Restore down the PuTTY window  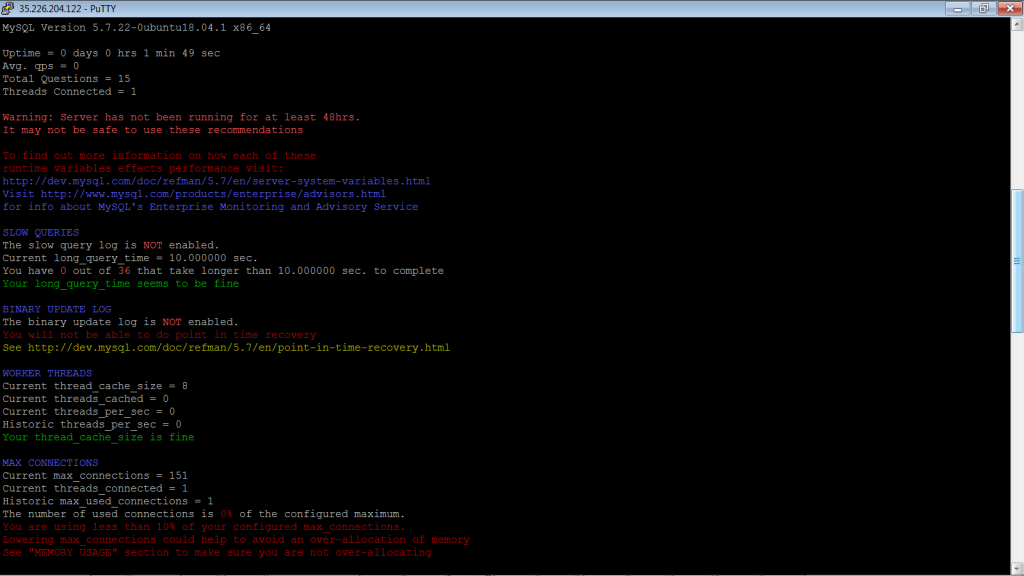[x=983, y=8]
